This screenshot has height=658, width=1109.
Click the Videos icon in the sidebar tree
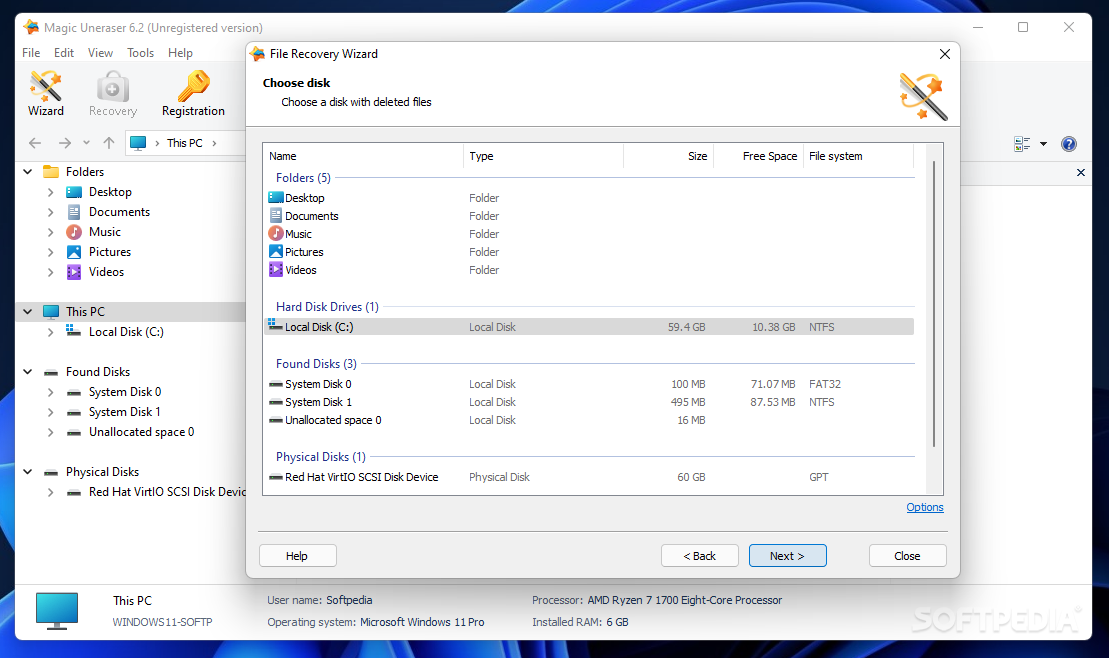pos(74,272)
